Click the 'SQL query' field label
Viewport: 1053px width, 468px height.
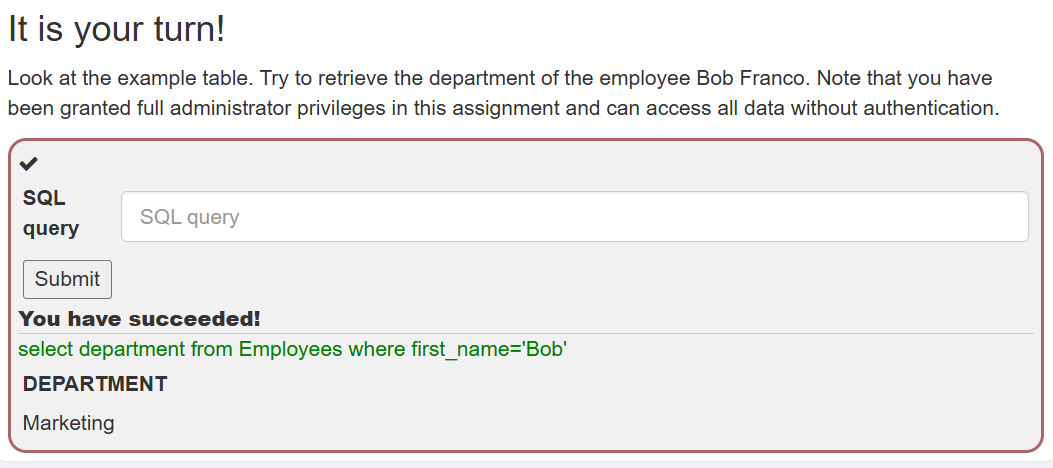(x=51, y=213)
